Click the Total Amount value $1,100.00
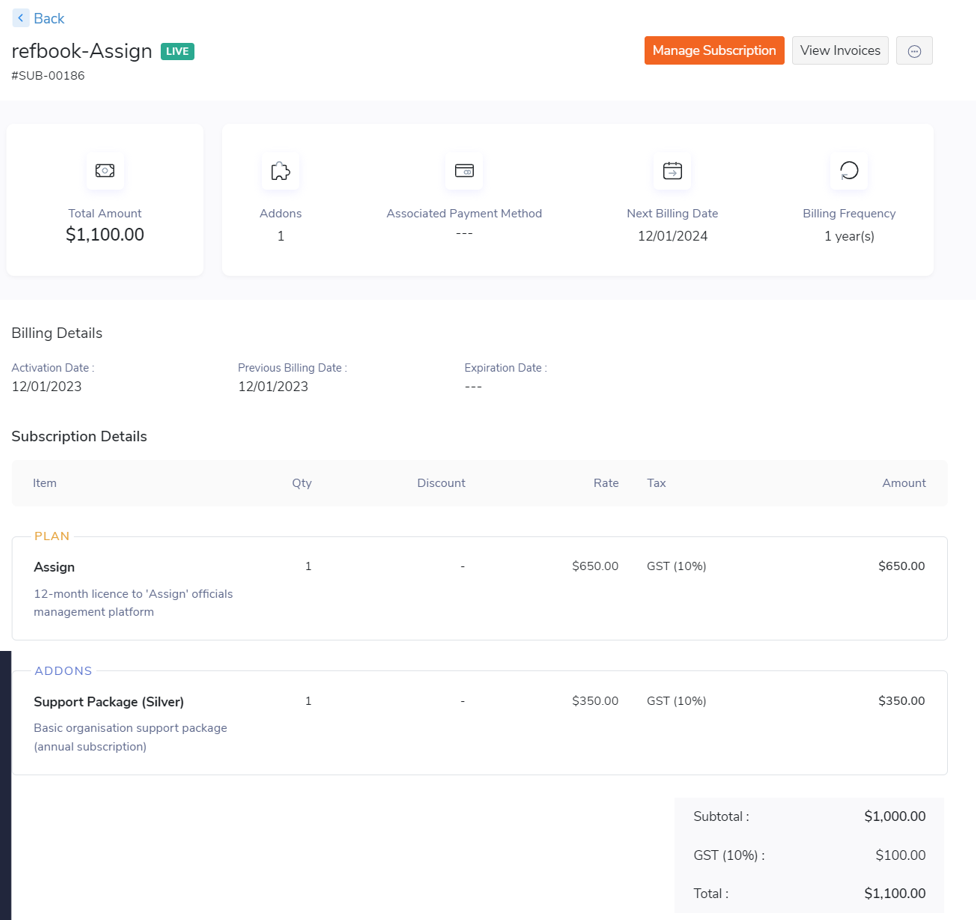The width and height of the screenshot is (976, 920). click(x=105, y=235)
